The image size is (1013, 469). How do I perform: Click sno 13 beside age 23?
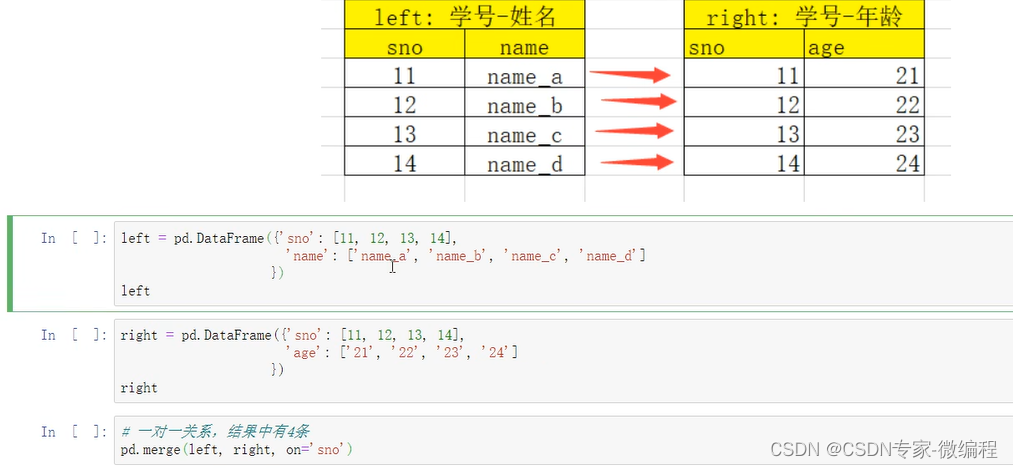tap(744, 132)
